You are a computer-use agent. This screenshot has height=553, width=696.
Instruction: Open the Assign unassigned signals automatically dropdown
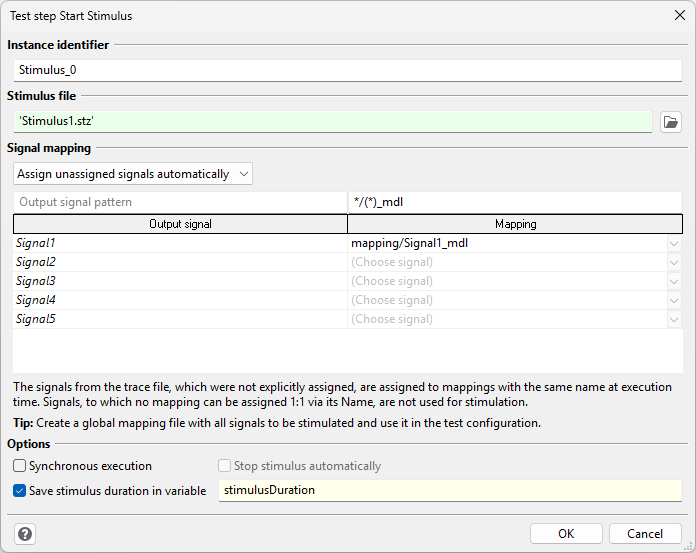pos(133,174)
